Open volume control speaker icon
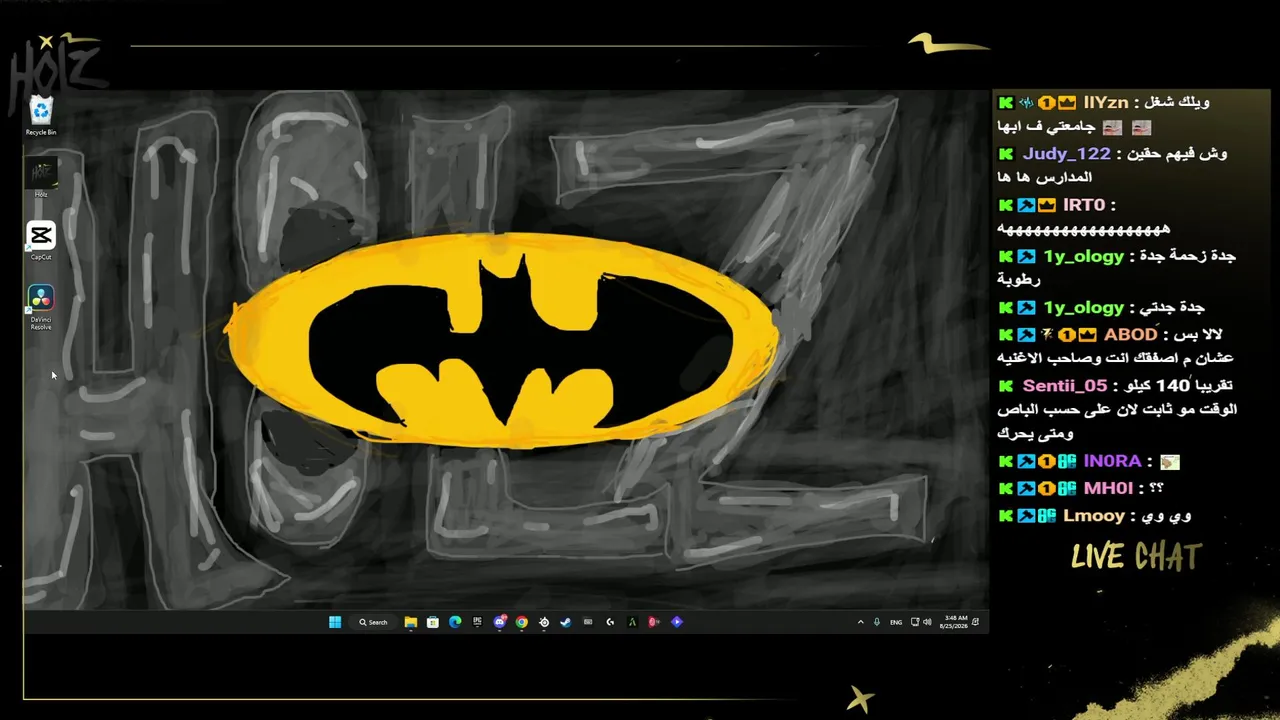1280x720 pixels. pyautogui.click(x=927, y=622)
